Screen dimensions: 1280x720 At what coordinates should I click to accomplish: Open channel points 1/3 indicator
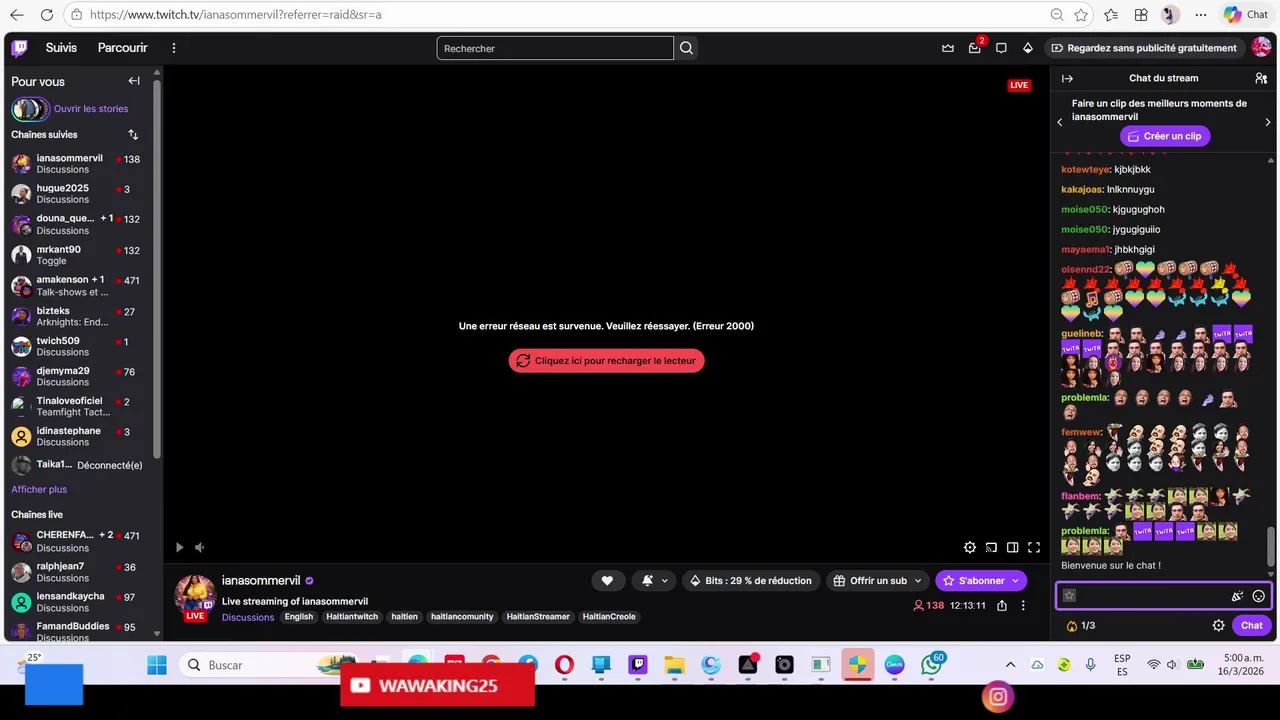[x=1081, y=625]
